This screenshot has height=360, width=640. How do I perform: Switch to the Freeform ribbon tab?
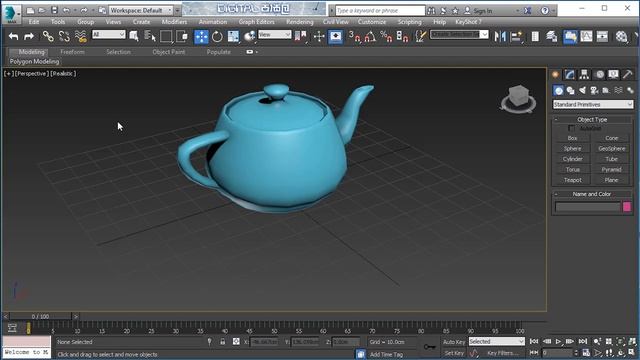[72, 52]
